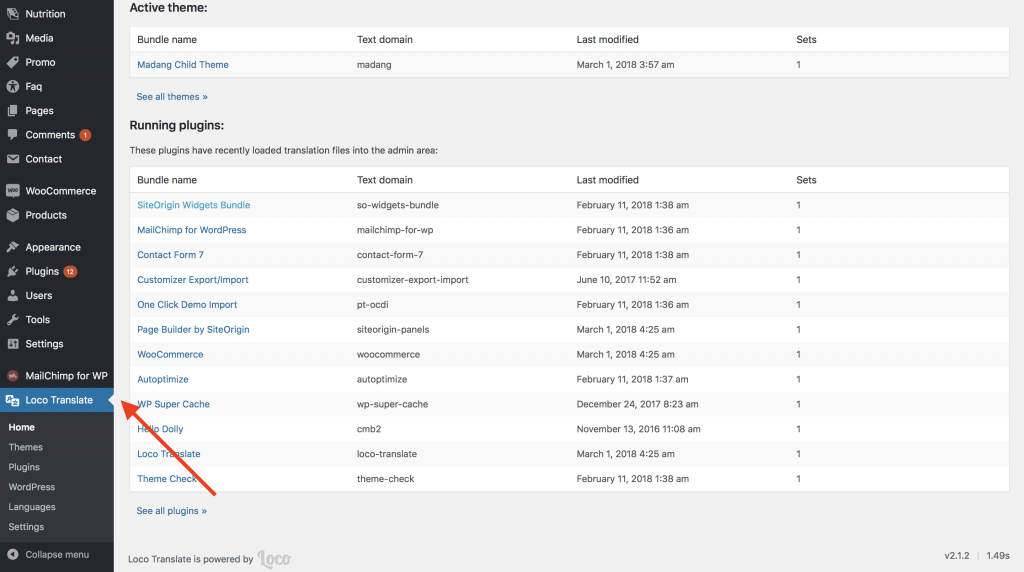Viewport: 1024px width, 572px height.
Task: Click the Plugins plug icon
Action: tap(12, 271)
